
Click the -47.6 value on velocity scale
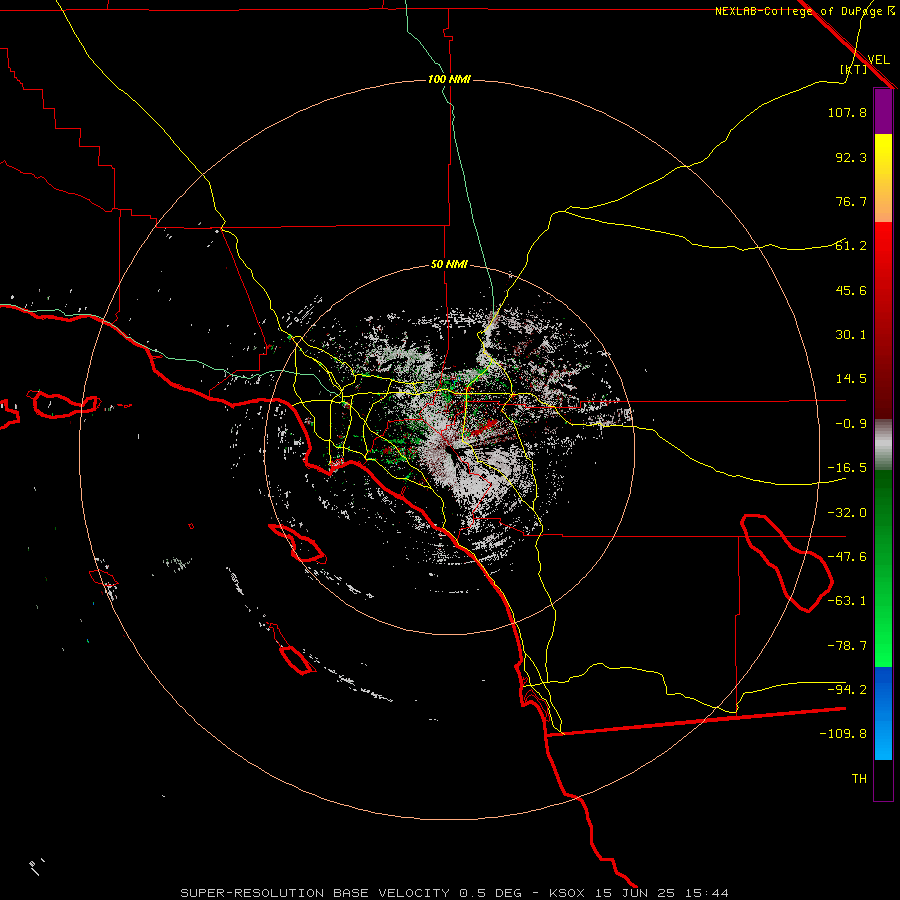tap(847, 557)
